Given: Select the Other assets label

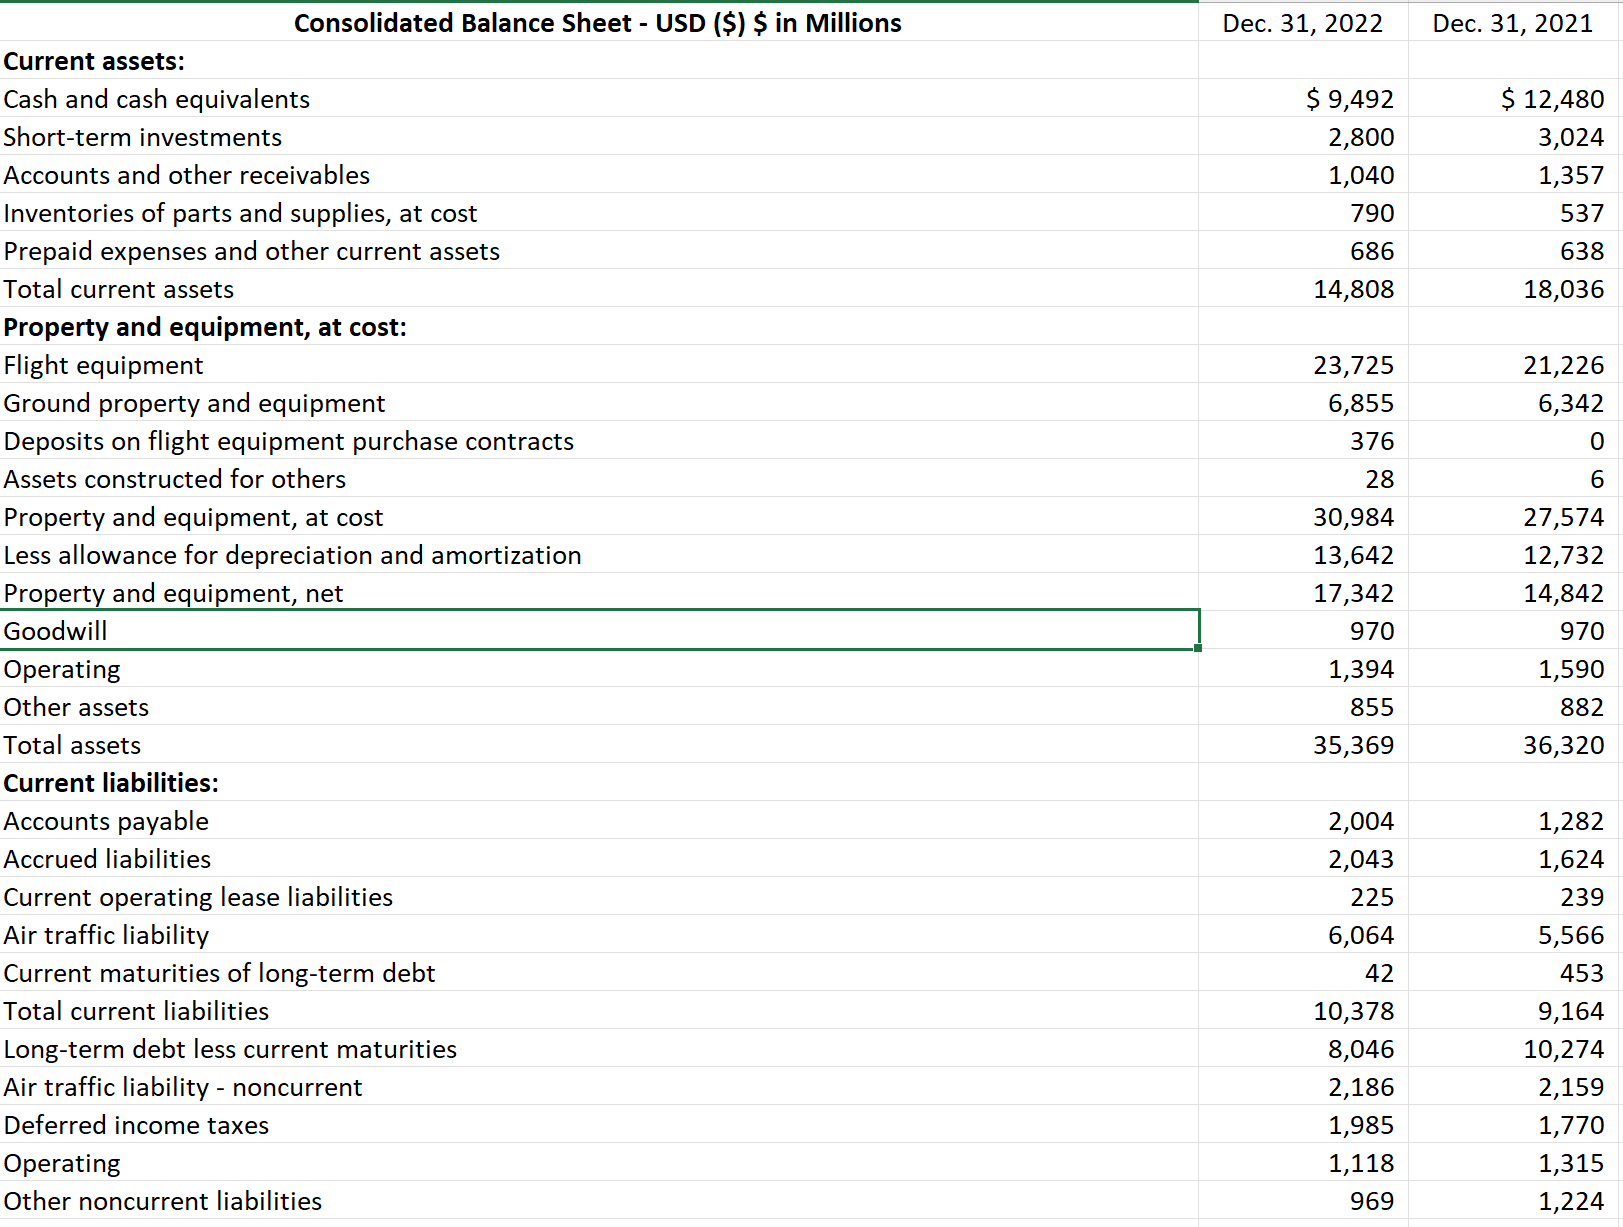Looking at the screenshot, I should [x=77, y=707].
